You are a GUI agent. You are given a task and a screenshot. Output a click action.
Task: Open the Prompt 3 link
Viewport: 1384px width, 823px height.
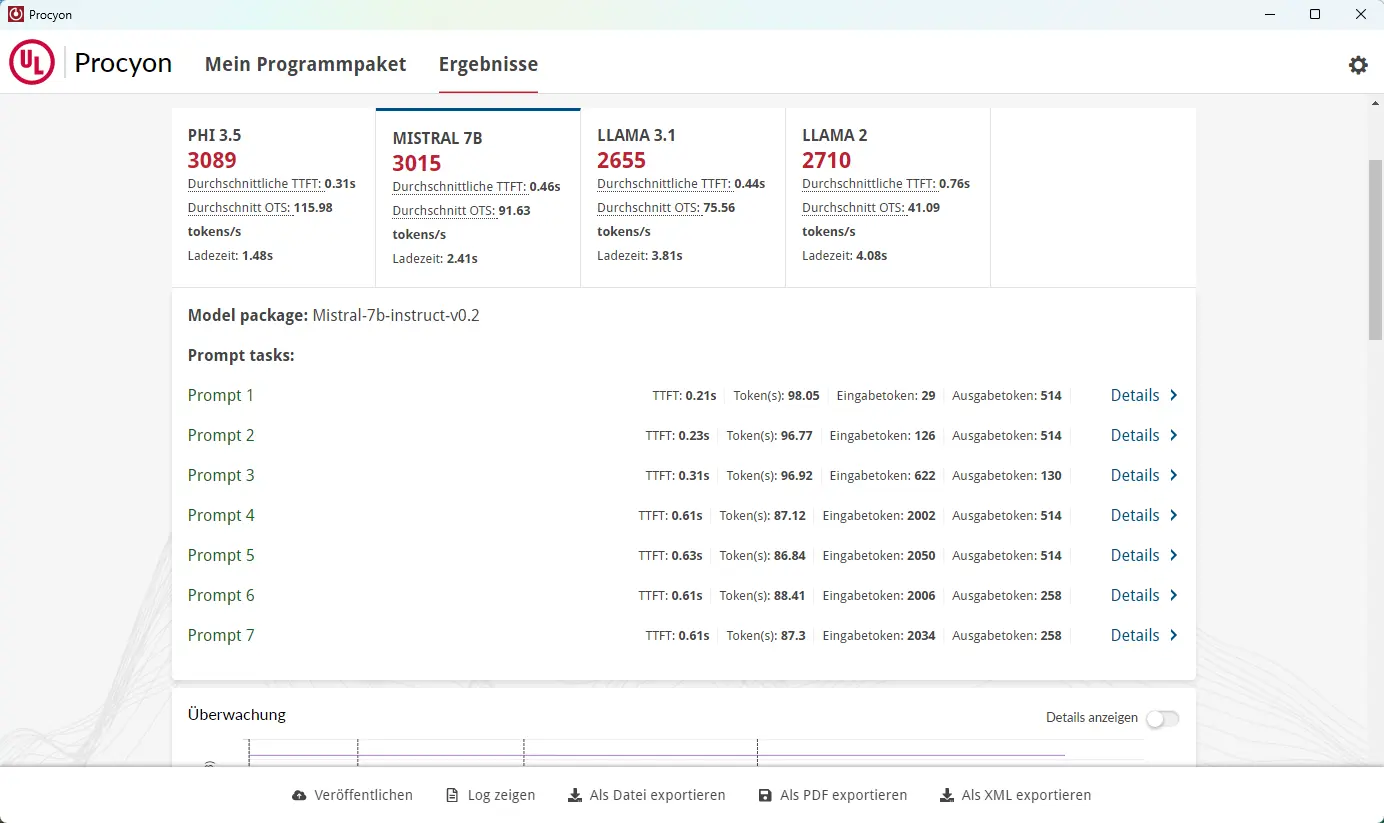221,476
